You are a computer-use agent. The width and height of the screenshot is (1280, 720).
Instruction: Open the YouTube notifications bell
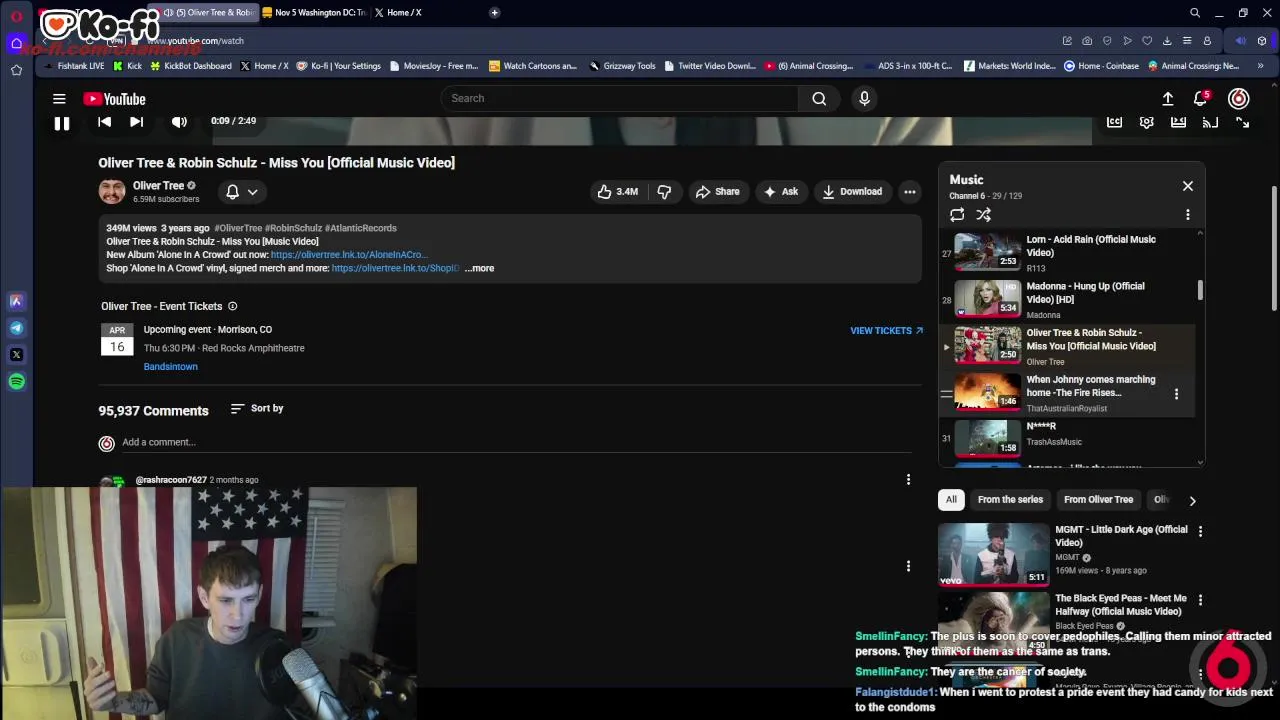tap(1201, 98)
